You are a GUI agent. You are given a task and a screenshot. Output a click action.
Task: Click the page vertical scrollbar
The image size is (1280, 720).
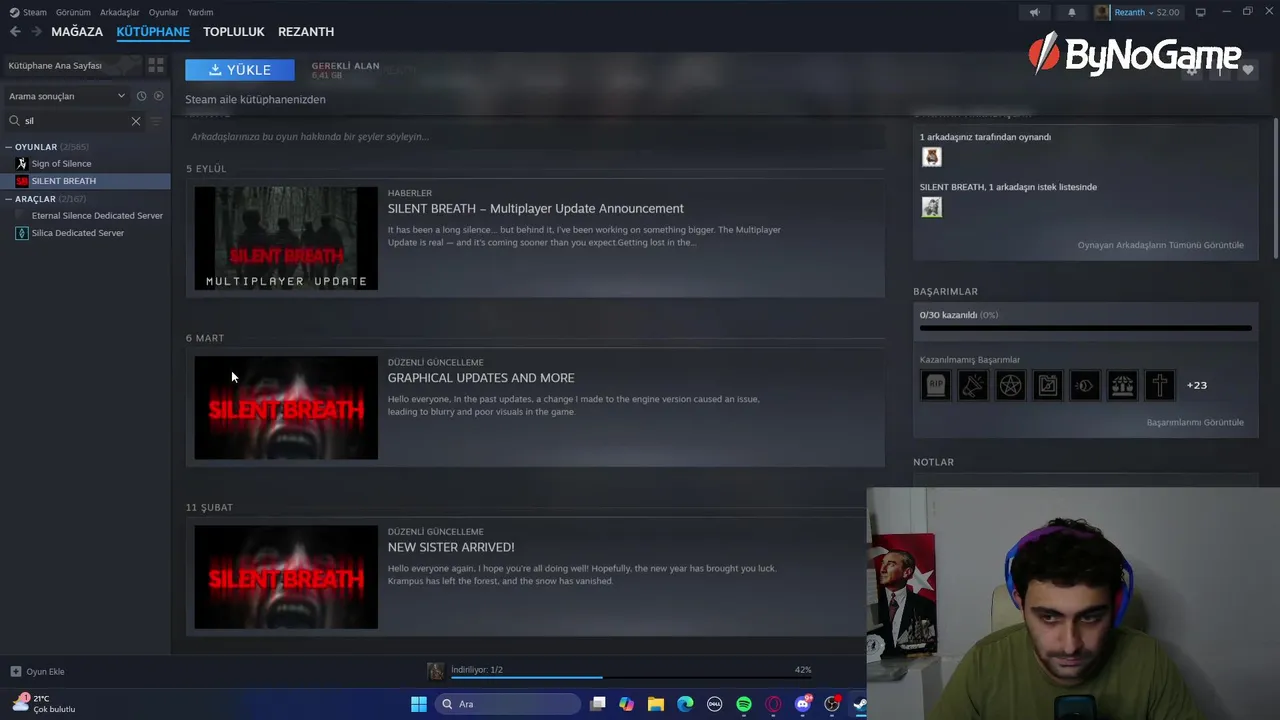(x=1274, y=187)
